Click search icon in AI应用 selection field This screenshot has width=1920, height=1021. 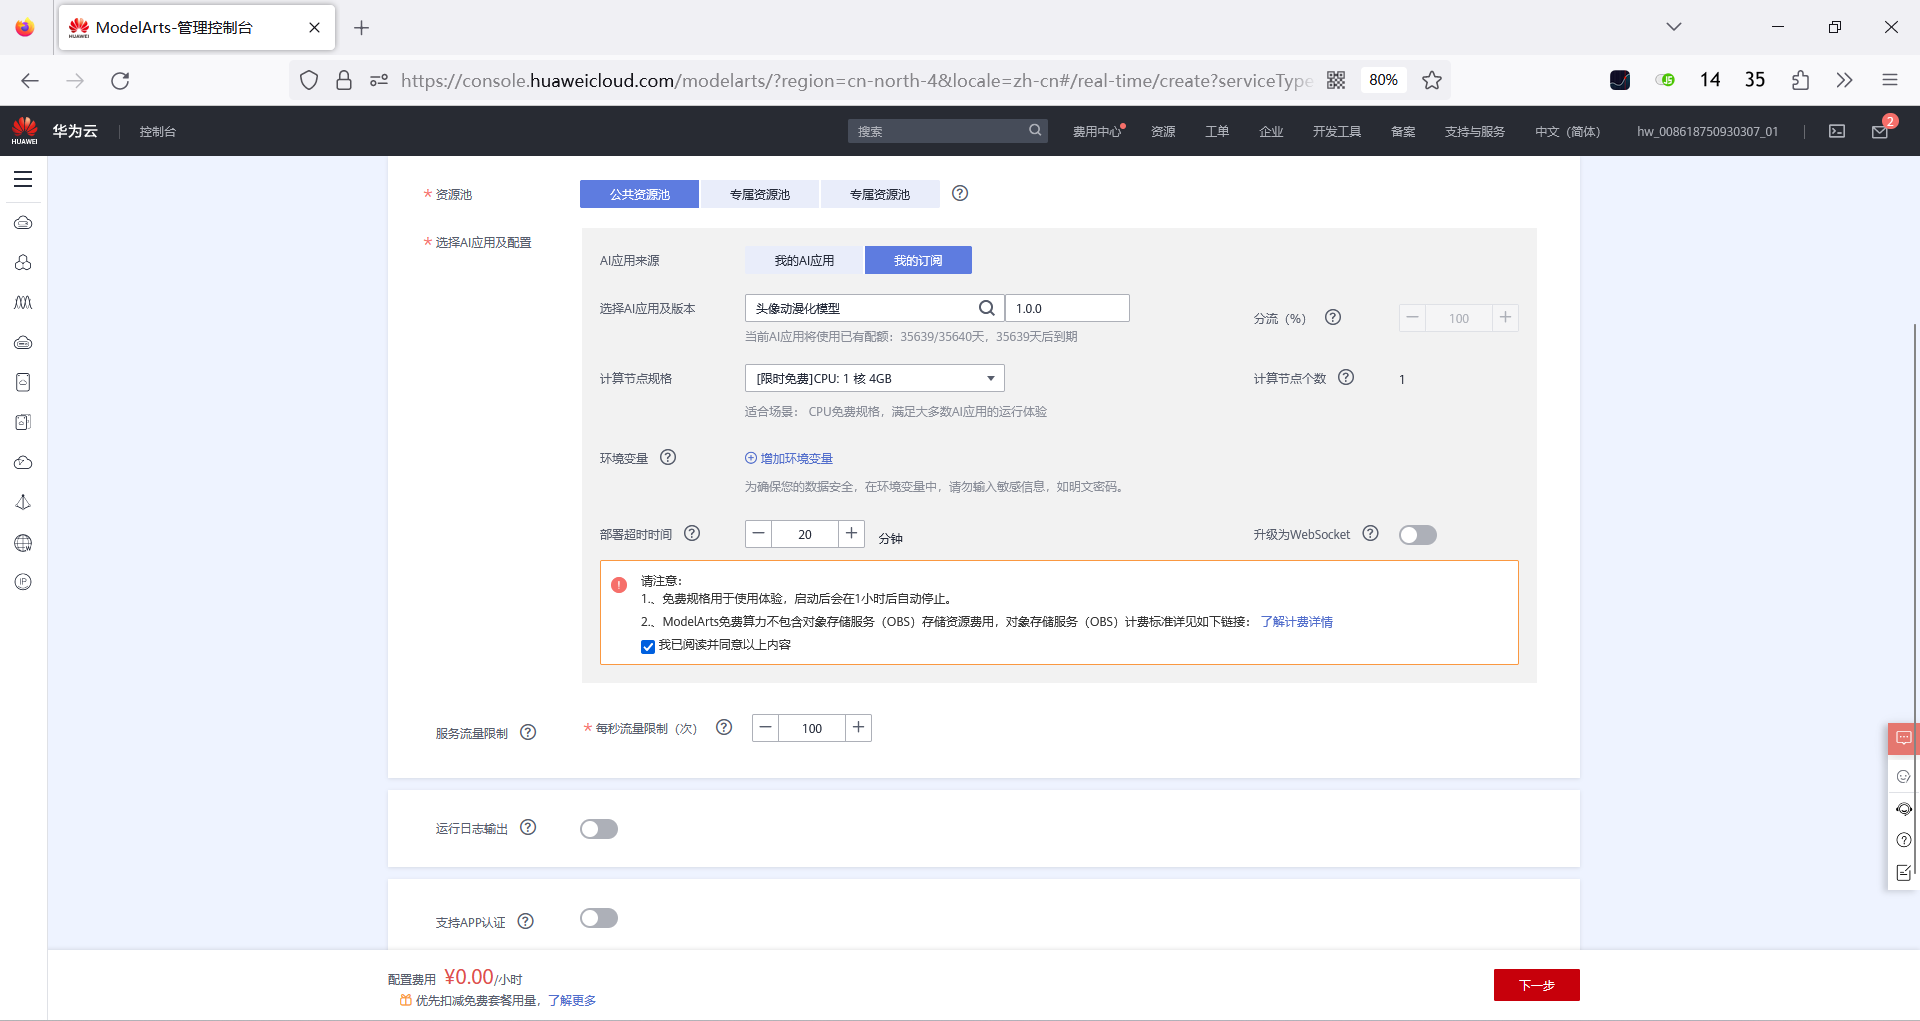(986, 308)
